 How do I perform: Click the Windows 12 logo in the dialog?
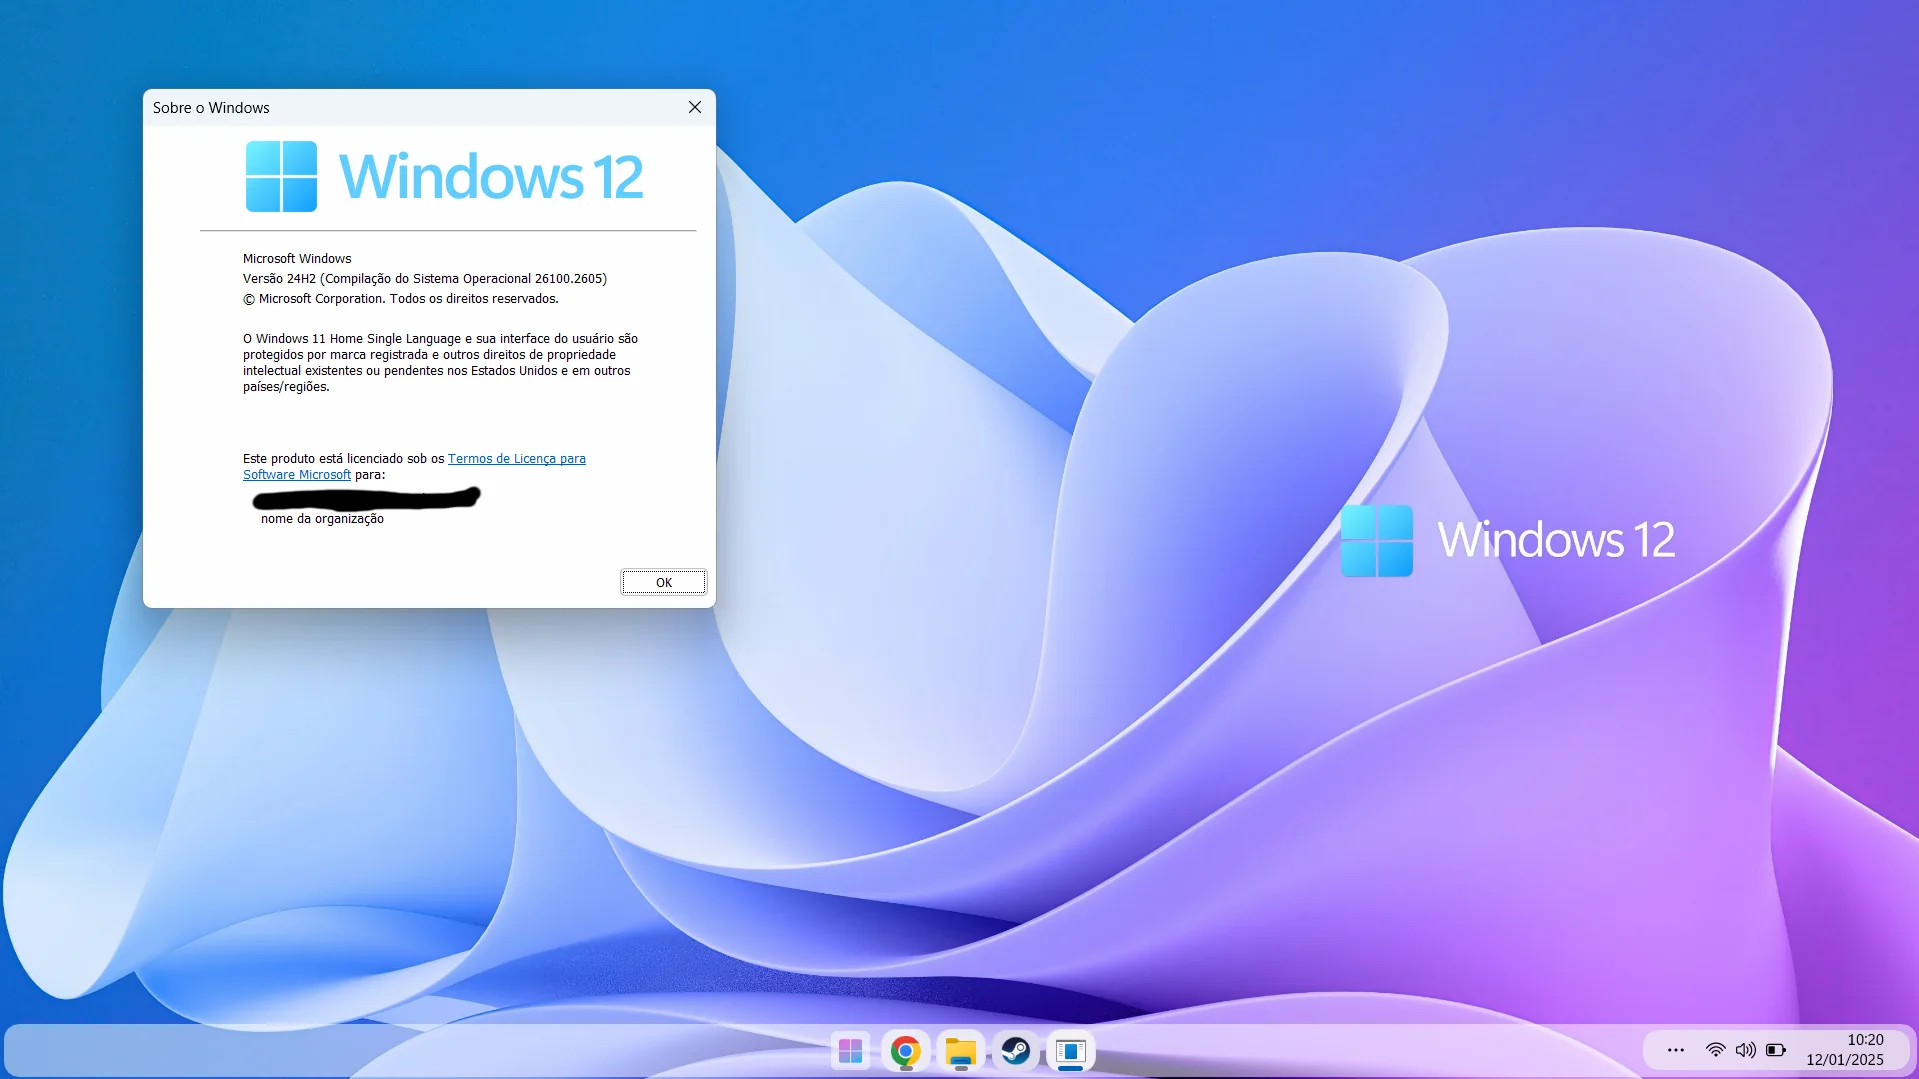coord(445,176)
